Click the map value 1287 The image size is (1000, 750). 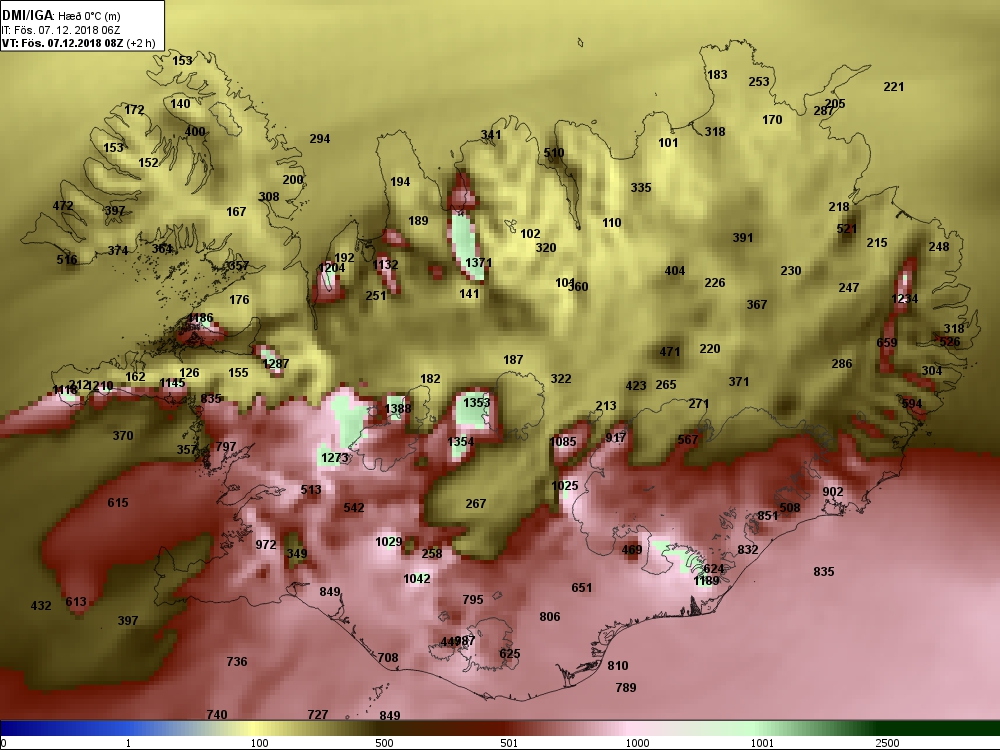(276, 364)
